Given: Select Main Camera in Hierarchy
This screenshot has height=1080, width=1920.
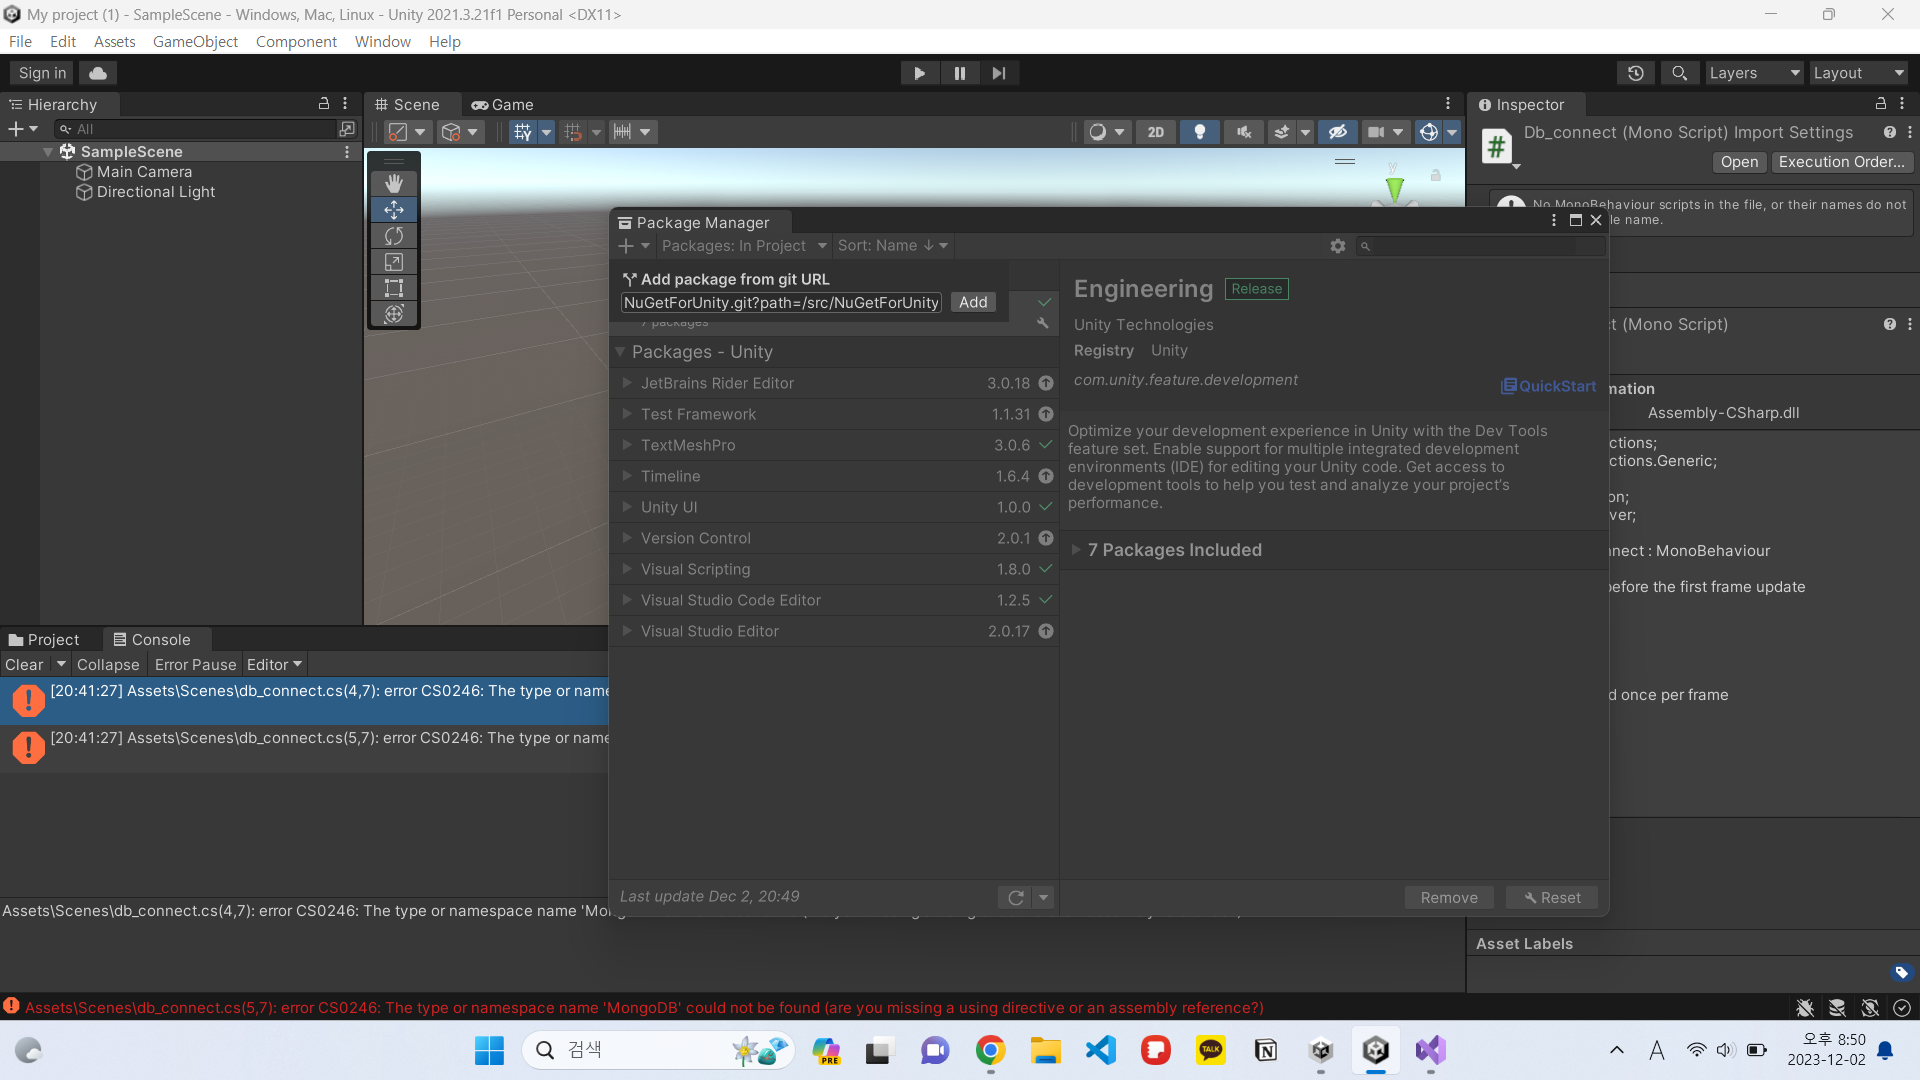Looking at the screenshot, I should pyautogui.click(x=144, y=172).
